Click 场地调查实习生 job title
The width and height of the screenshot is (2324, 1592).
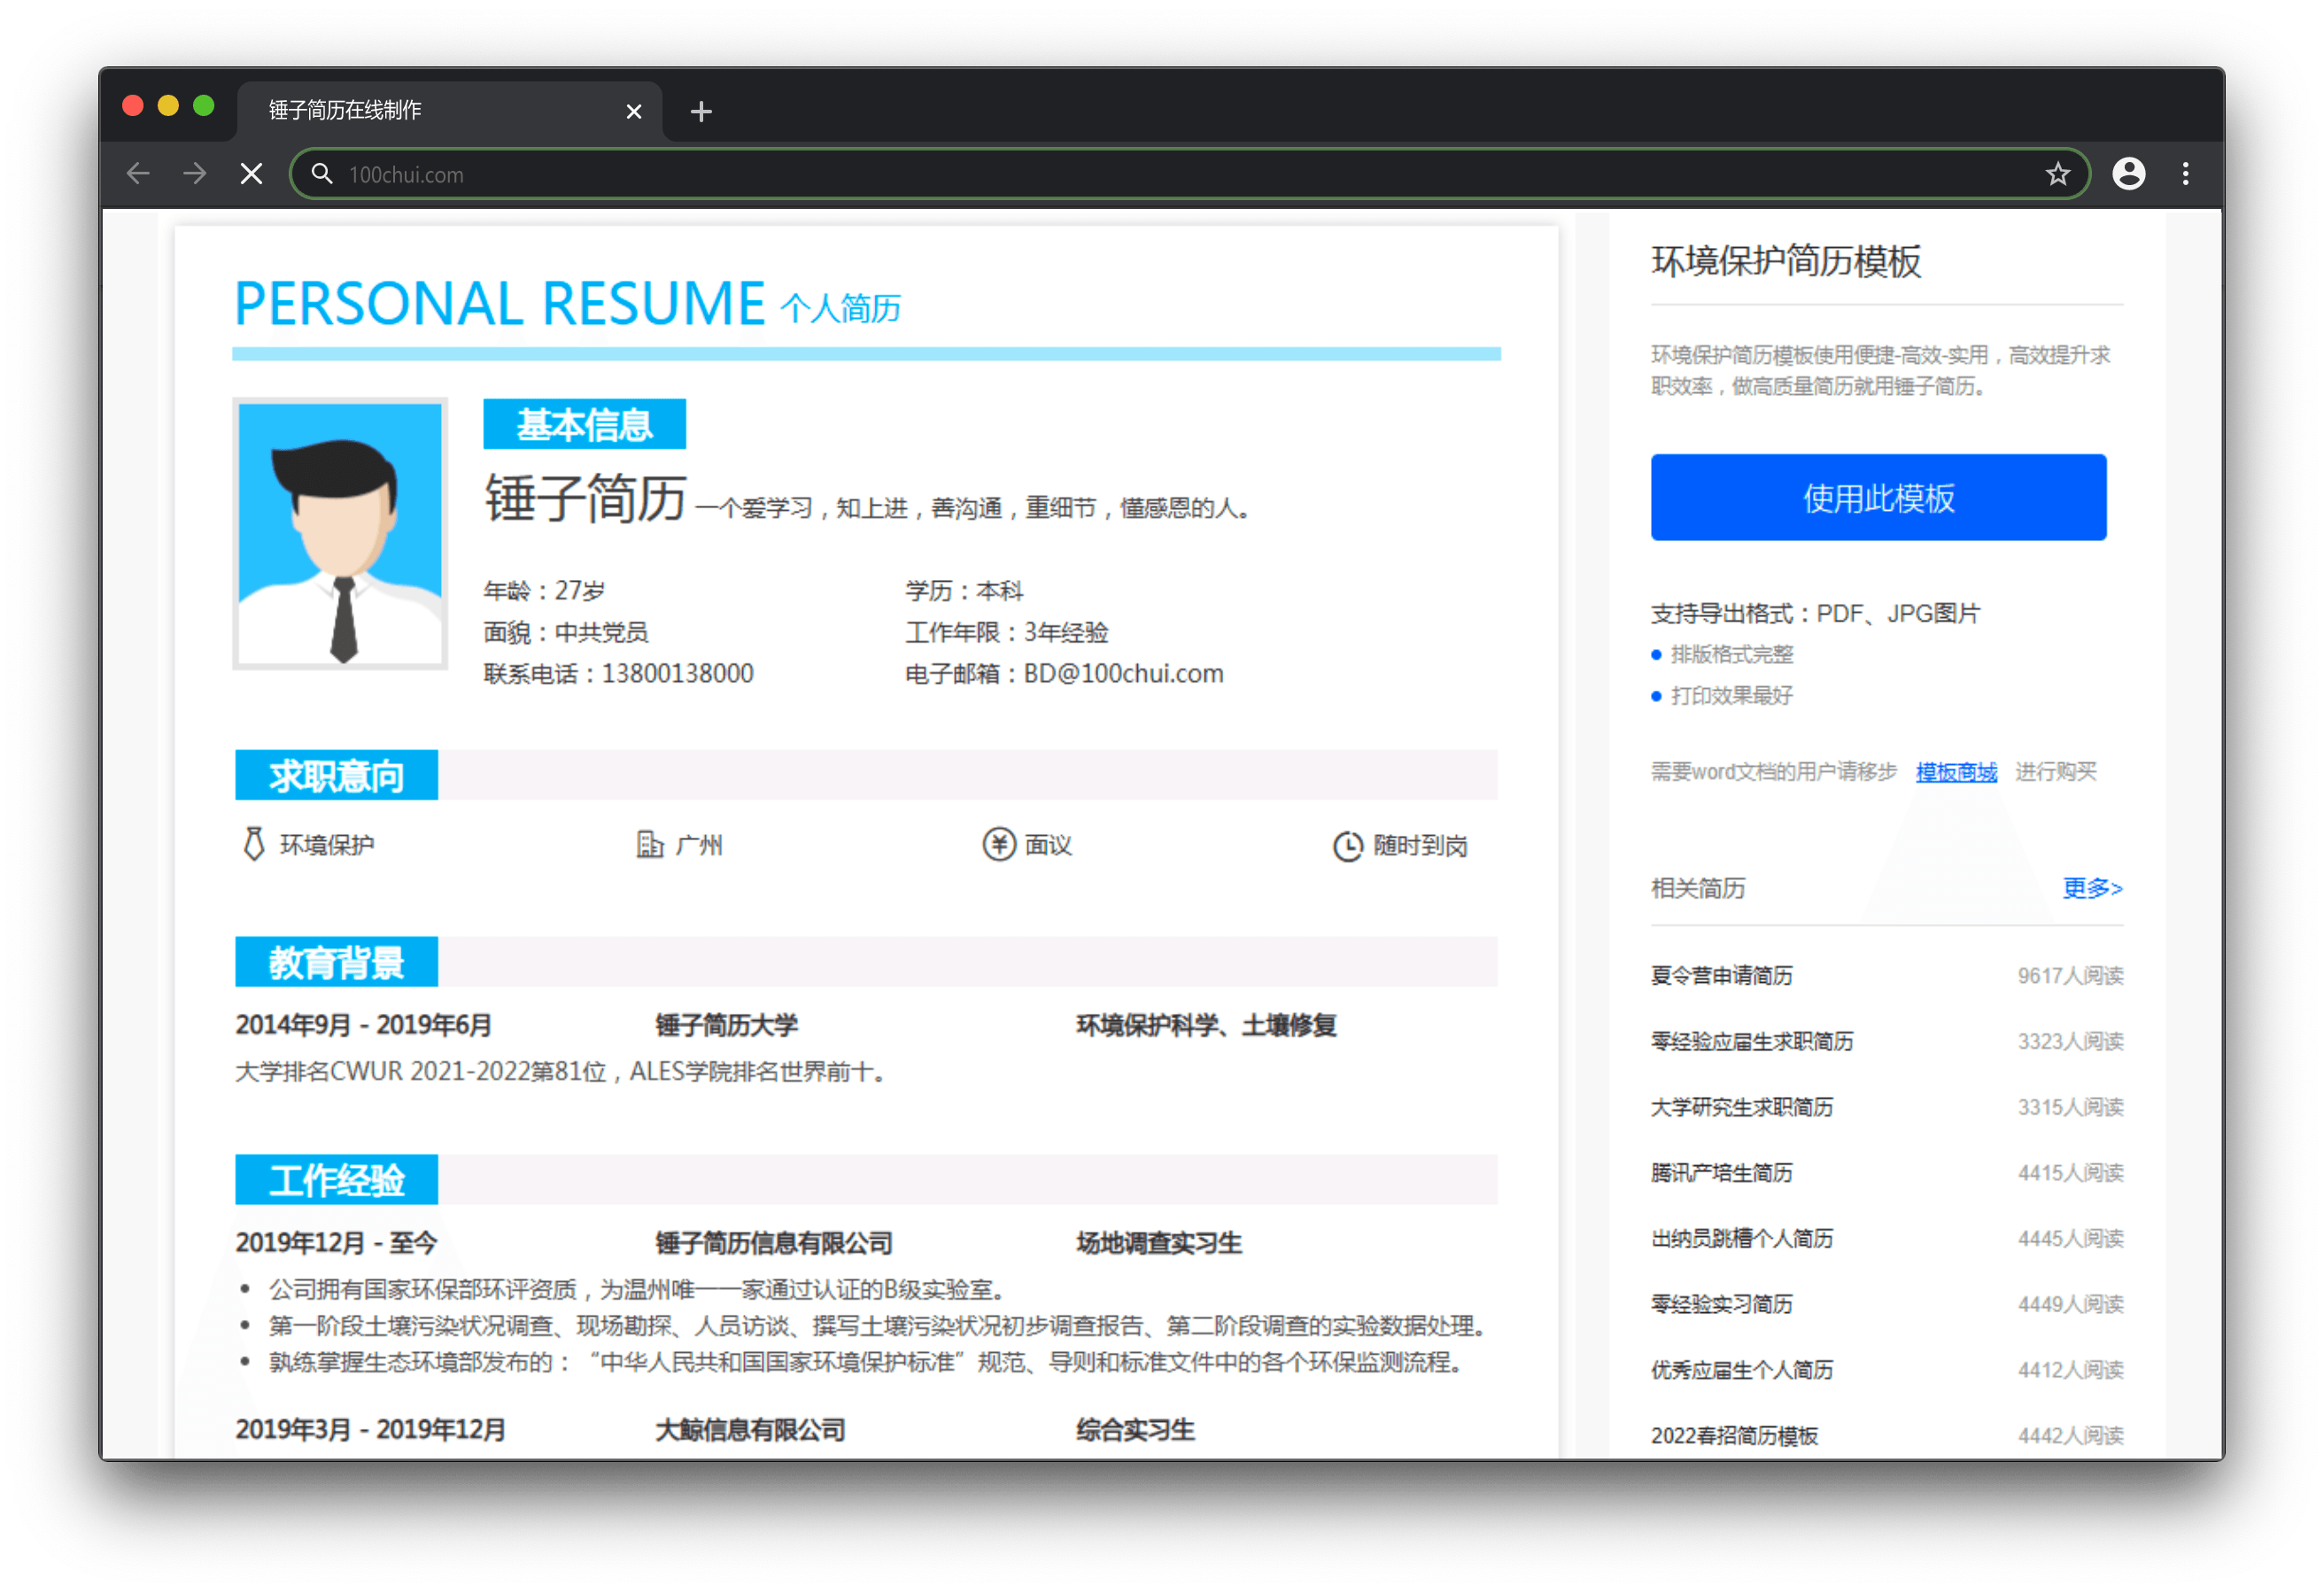pyautogui.click(x=1158, y=1242)
